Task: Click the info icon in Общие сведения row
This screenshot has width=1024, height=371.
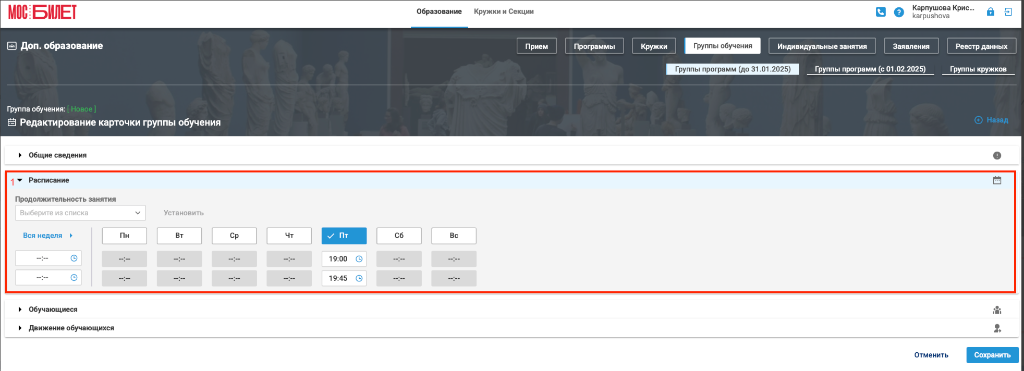Action: (997, 155)
